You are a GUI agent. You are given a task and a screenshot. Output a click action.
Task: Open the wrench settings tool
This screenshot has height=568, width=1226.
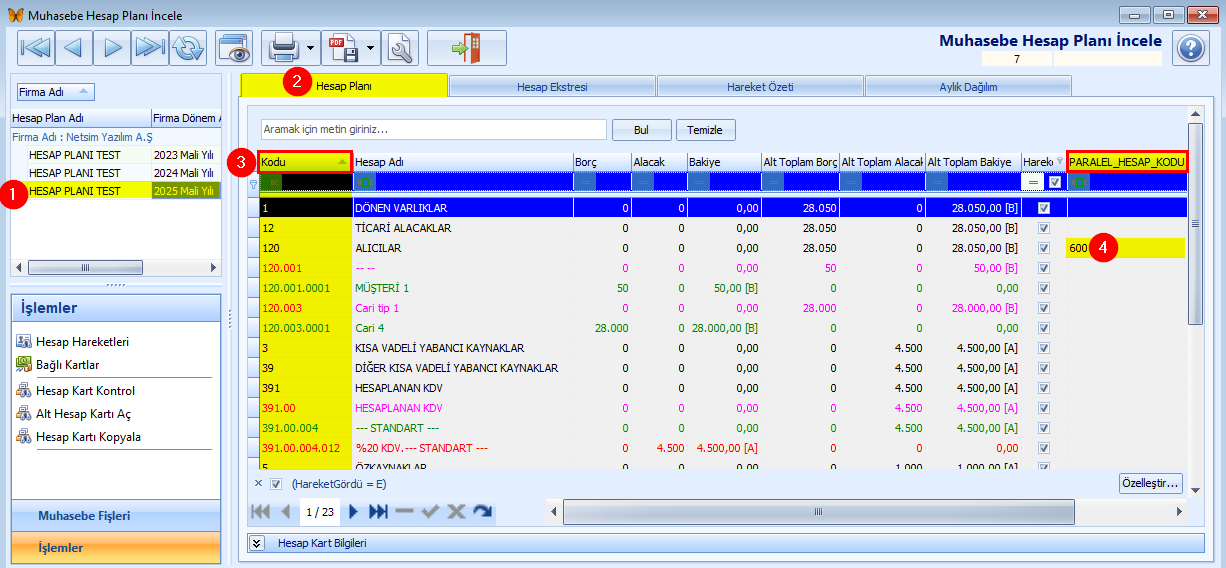pos(400,48)
